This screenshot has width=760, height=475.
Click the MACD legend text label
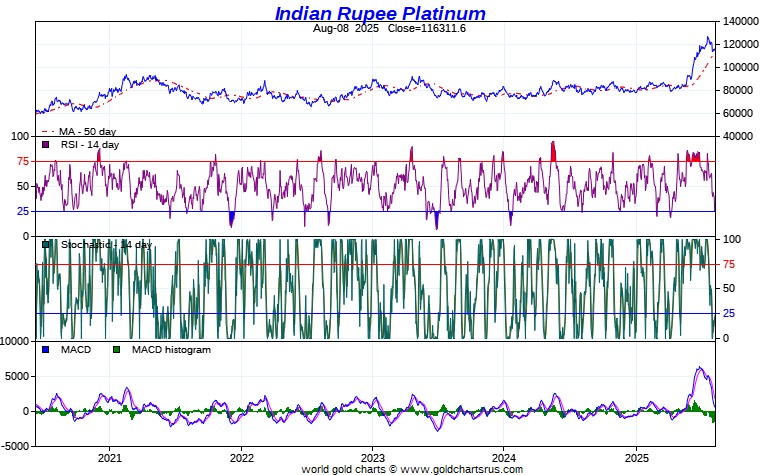coord(76,349)
